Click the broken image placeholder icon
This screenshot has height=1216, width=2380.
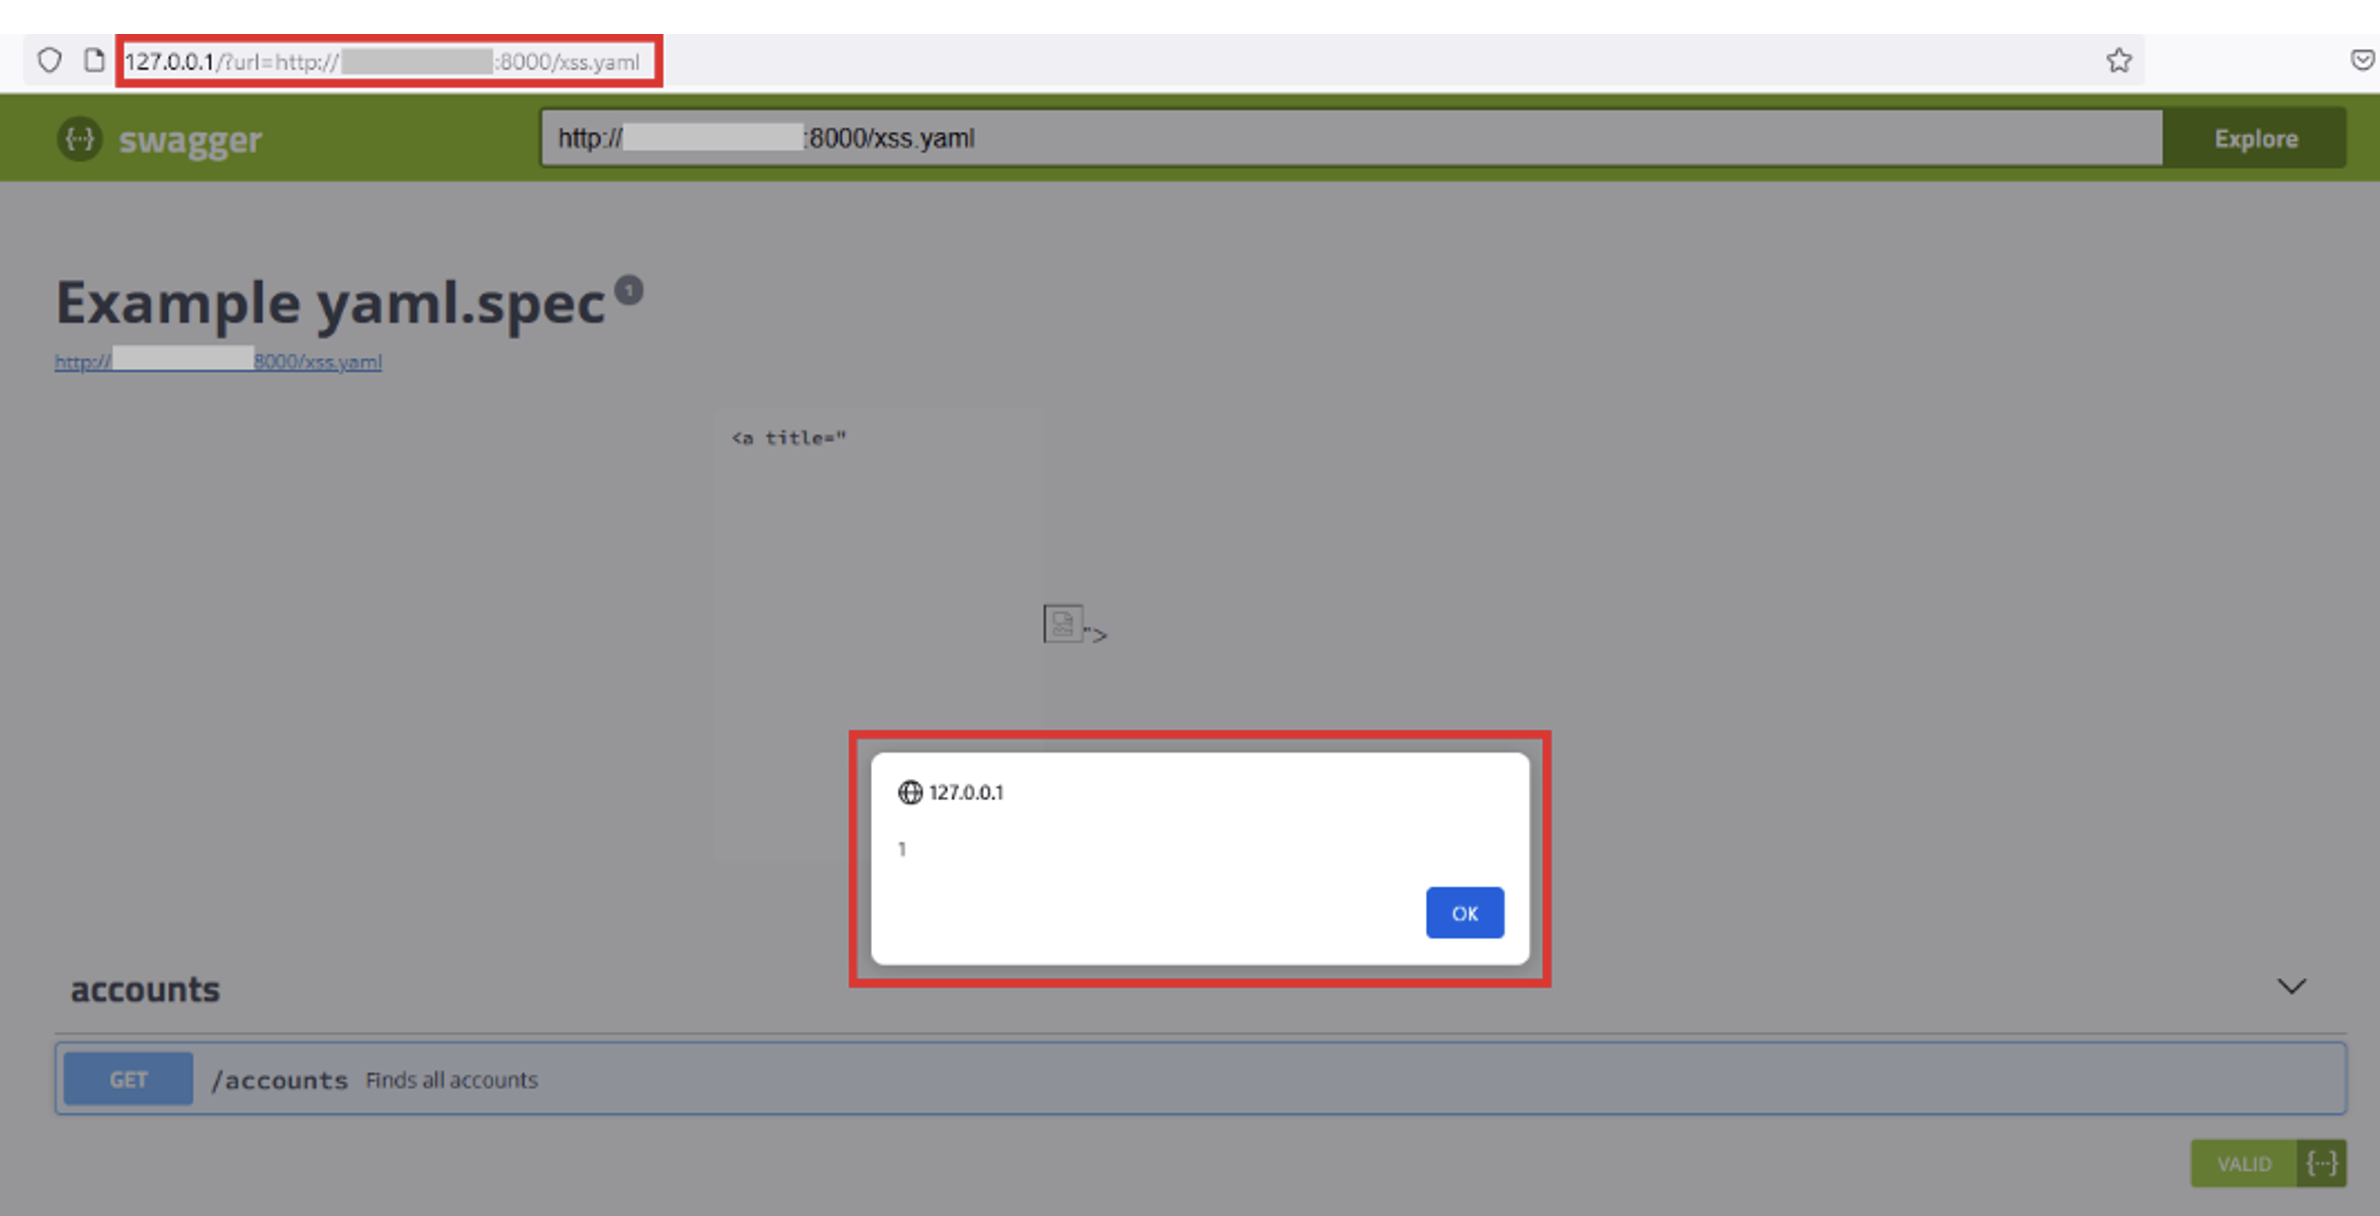coord(1062,624)
